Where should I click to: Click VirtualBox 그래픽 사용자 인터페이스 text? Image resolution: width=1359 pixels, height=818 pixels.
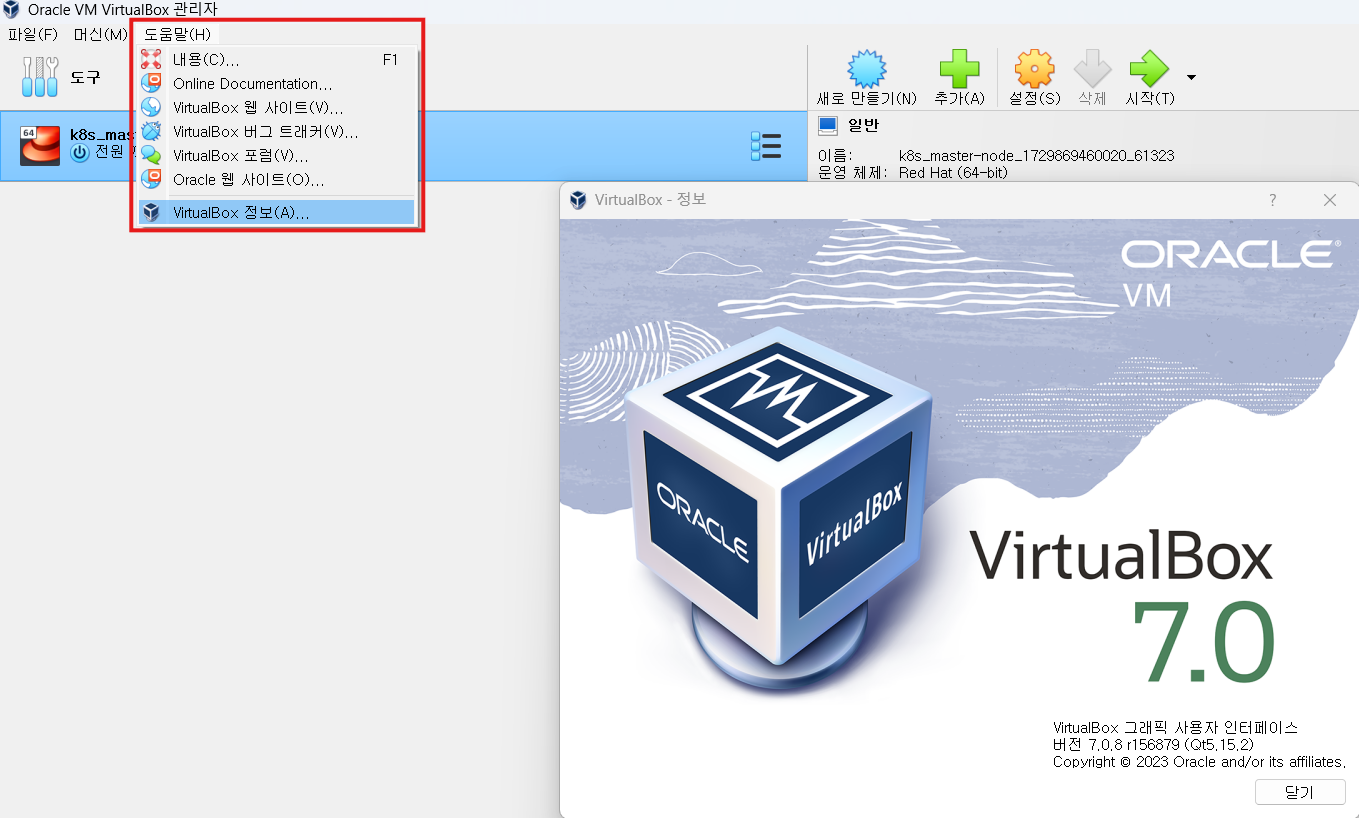click(x=1175, y=728)
